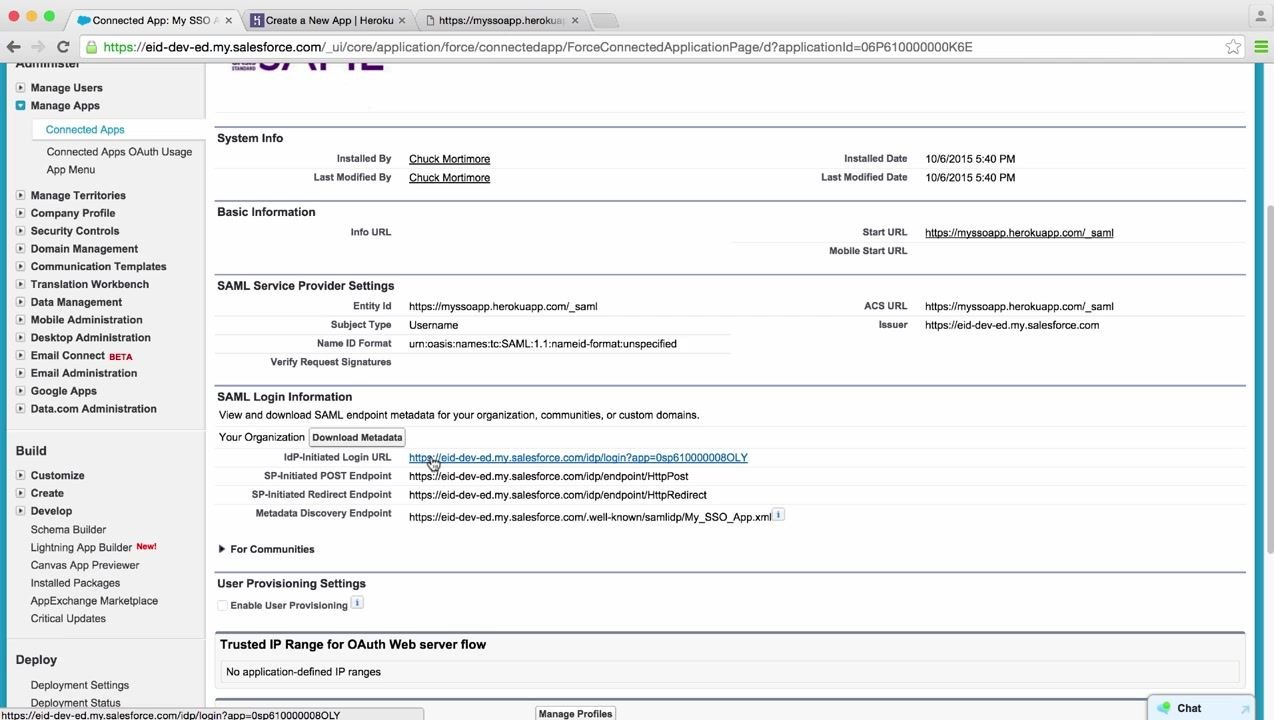Collapse Manage Apps section

pyautogui.click(x=20, y=105)
